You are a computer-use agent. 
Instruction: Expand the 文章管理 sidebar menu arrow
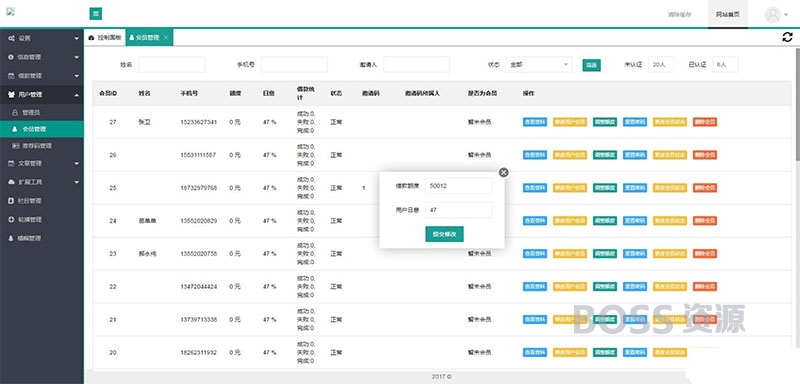point(77,164)
